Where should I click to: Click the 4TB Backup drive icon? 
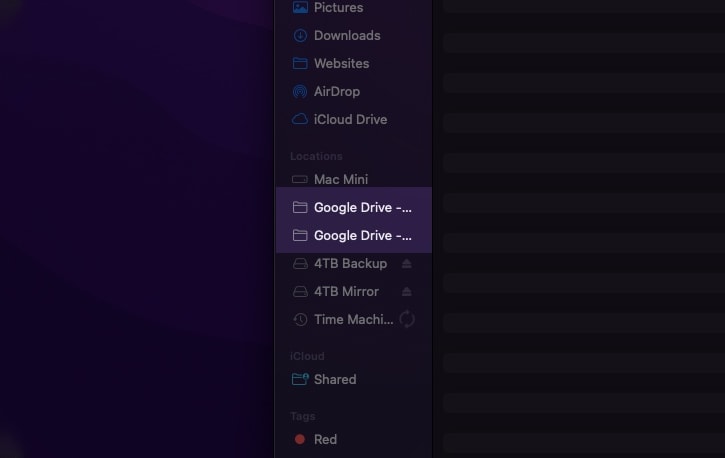click(x=300, y=263)
